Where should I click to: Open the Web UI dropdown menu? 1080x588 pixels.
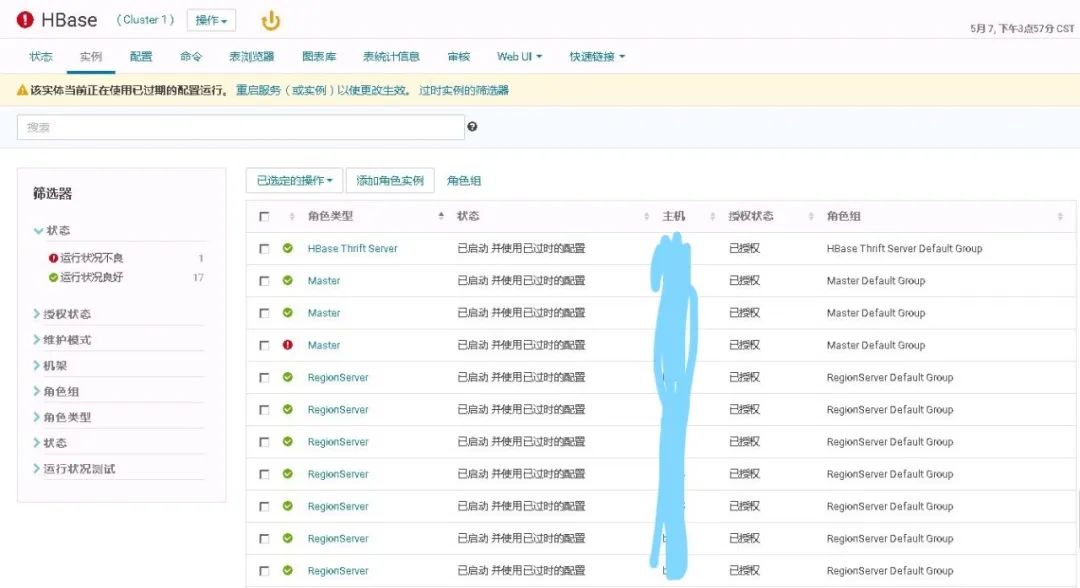(519, 56)
